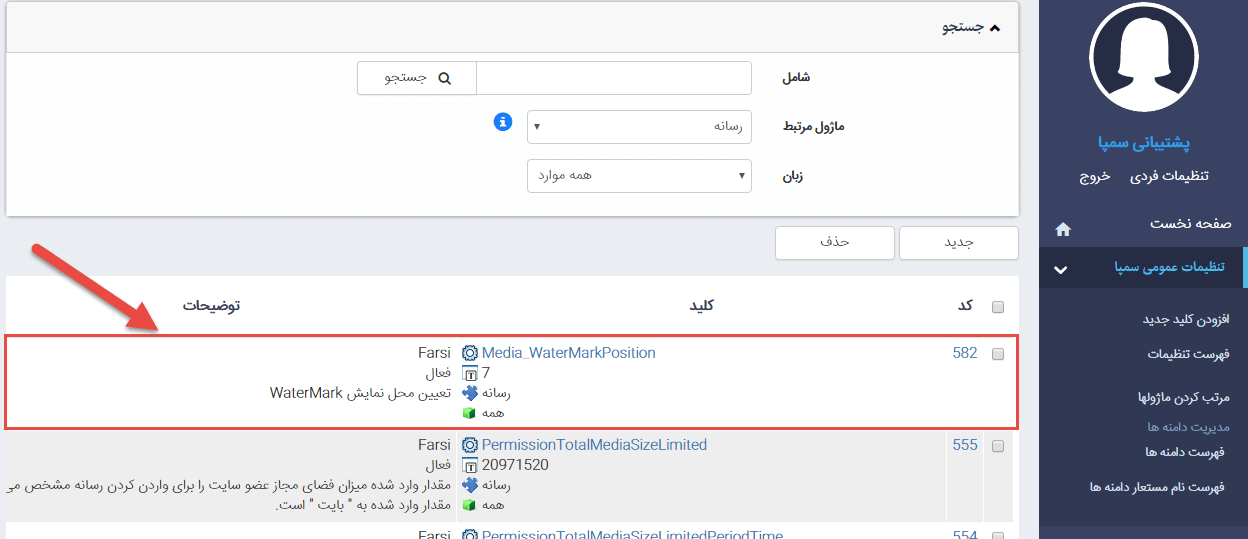Tick the checkbox for row 555
Viewport: 1248px width, 539px height.
click(997, 447)
